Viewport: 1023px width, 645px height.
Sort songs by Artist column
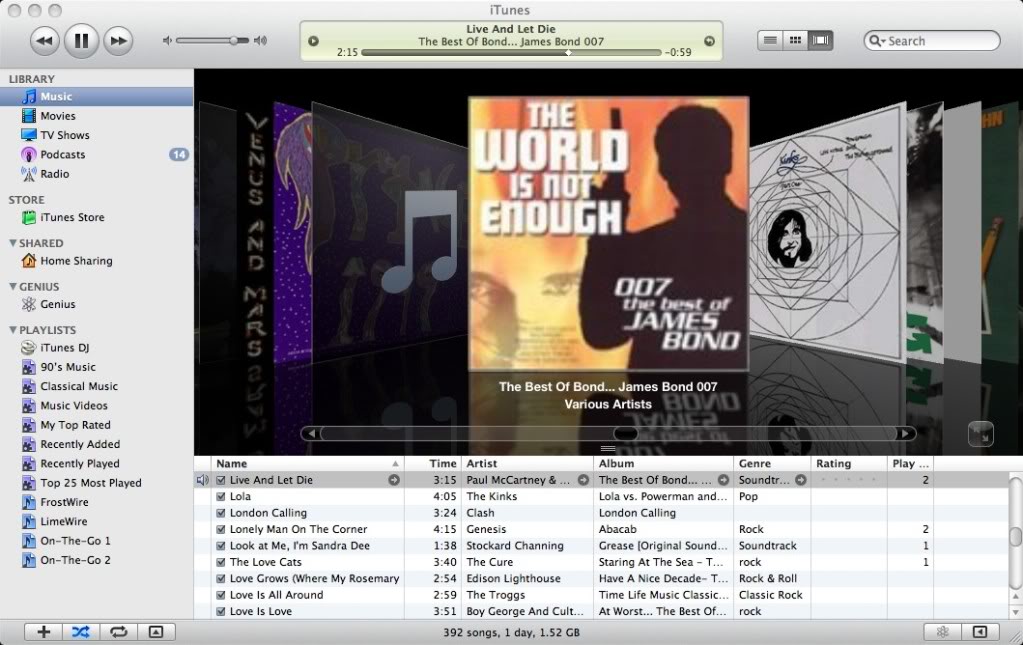[527, 464]
